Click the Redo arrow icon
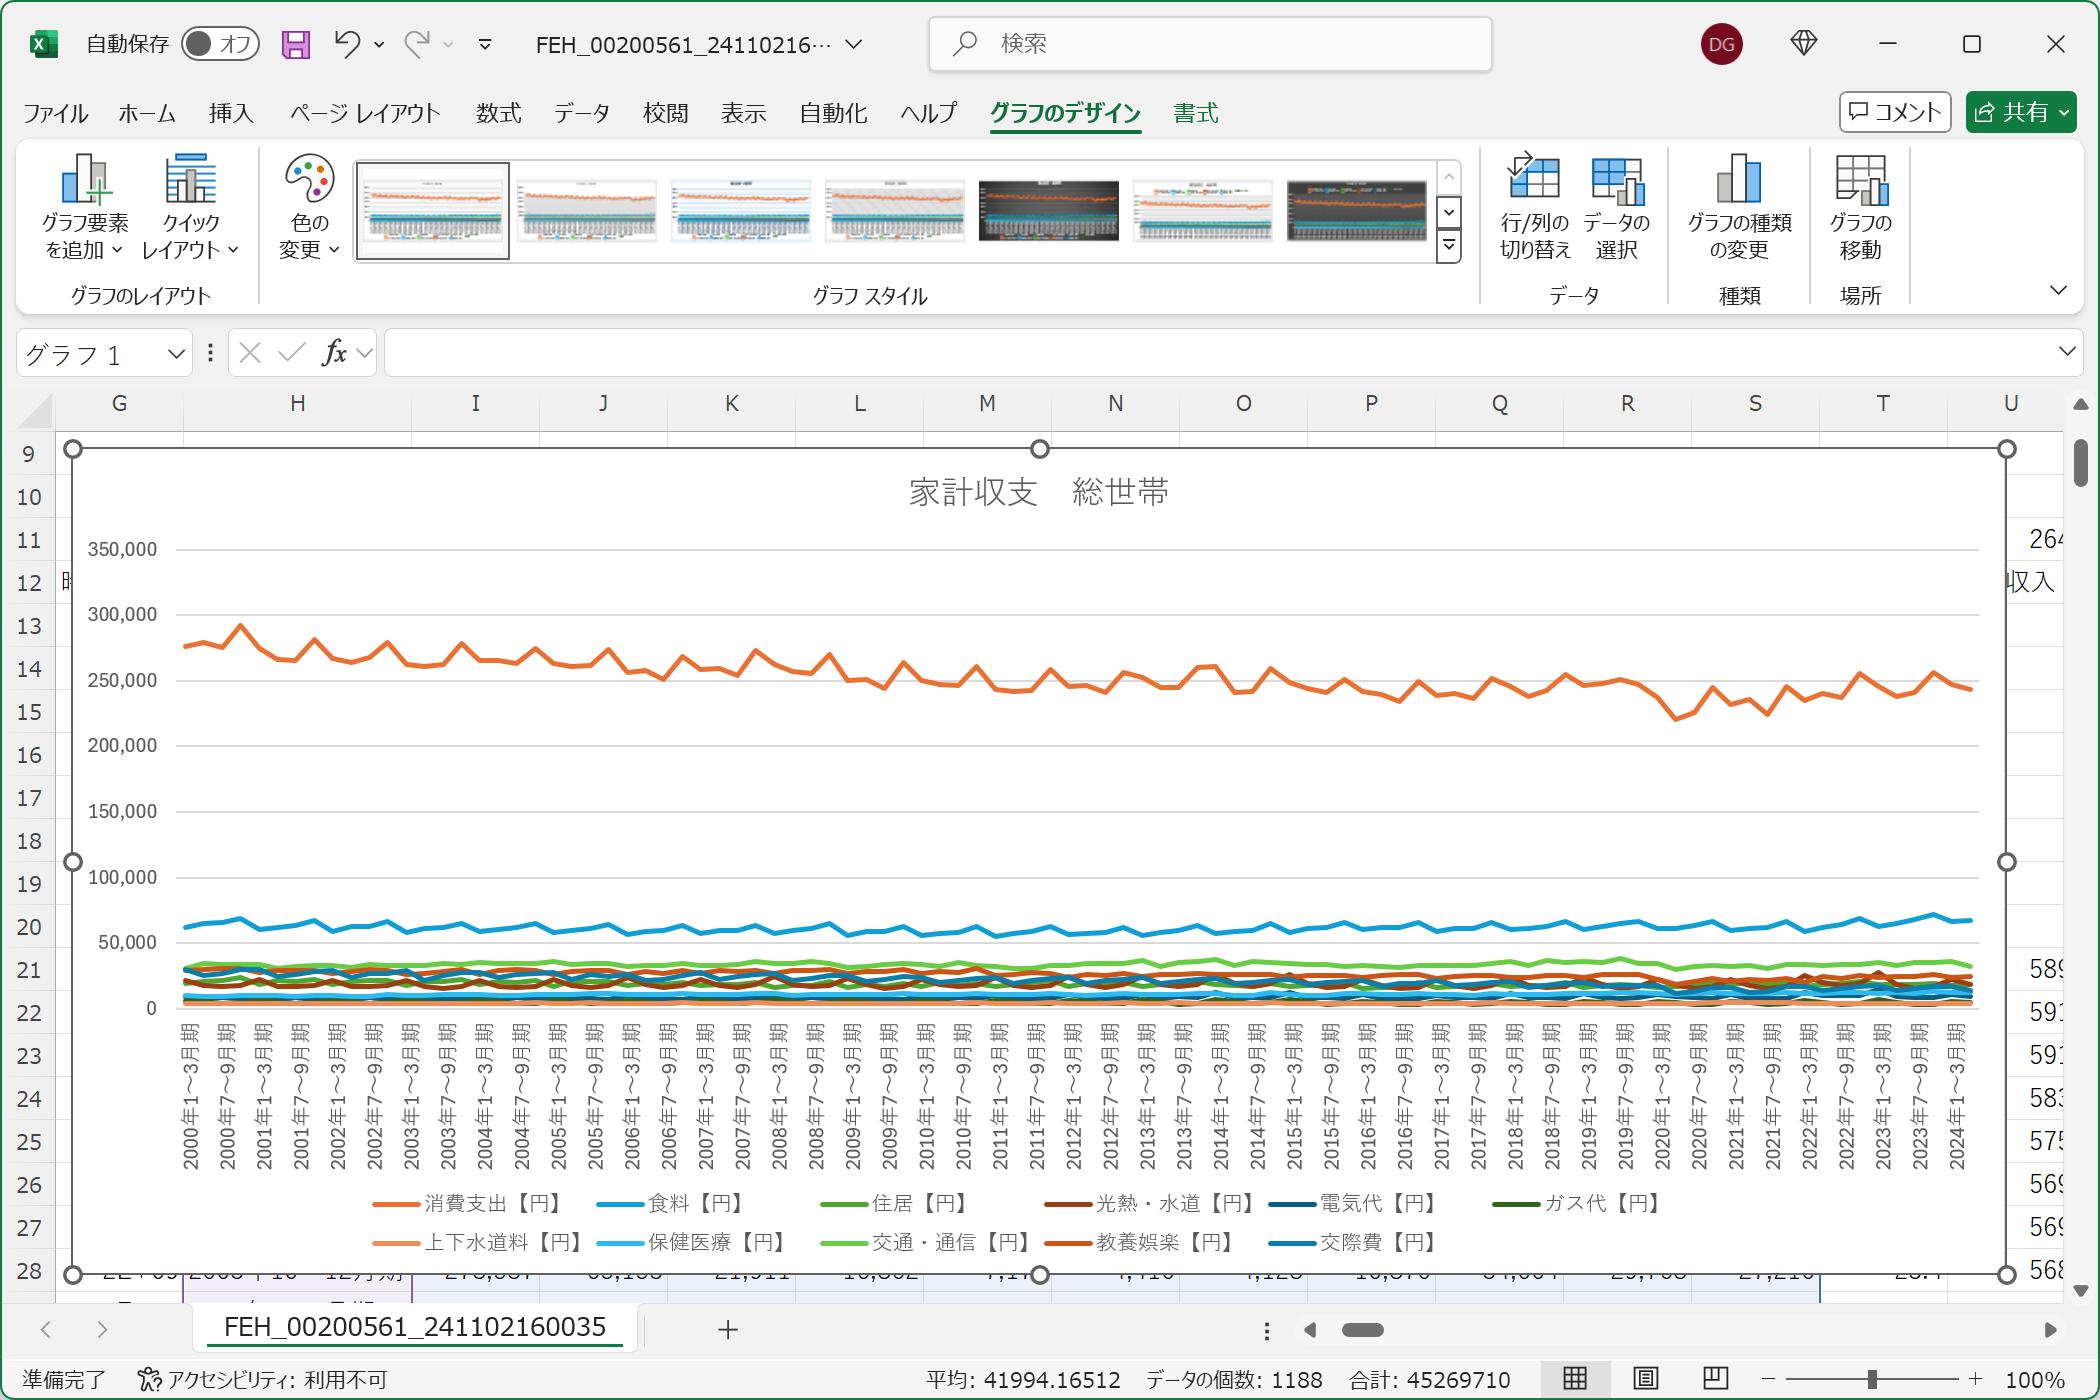Screen dimensions: 2100x1400 (x=417, y=44)
